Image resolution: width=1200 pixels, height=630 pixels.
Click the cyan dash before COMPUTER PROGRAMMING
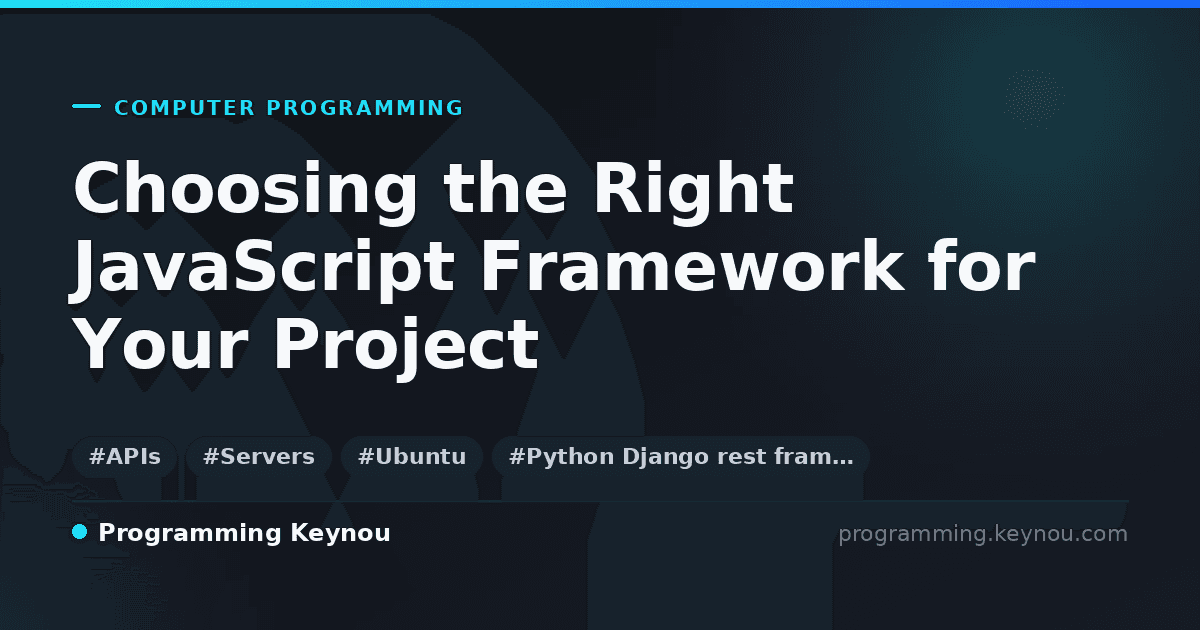pyautogui.click(x=87, y=107)
